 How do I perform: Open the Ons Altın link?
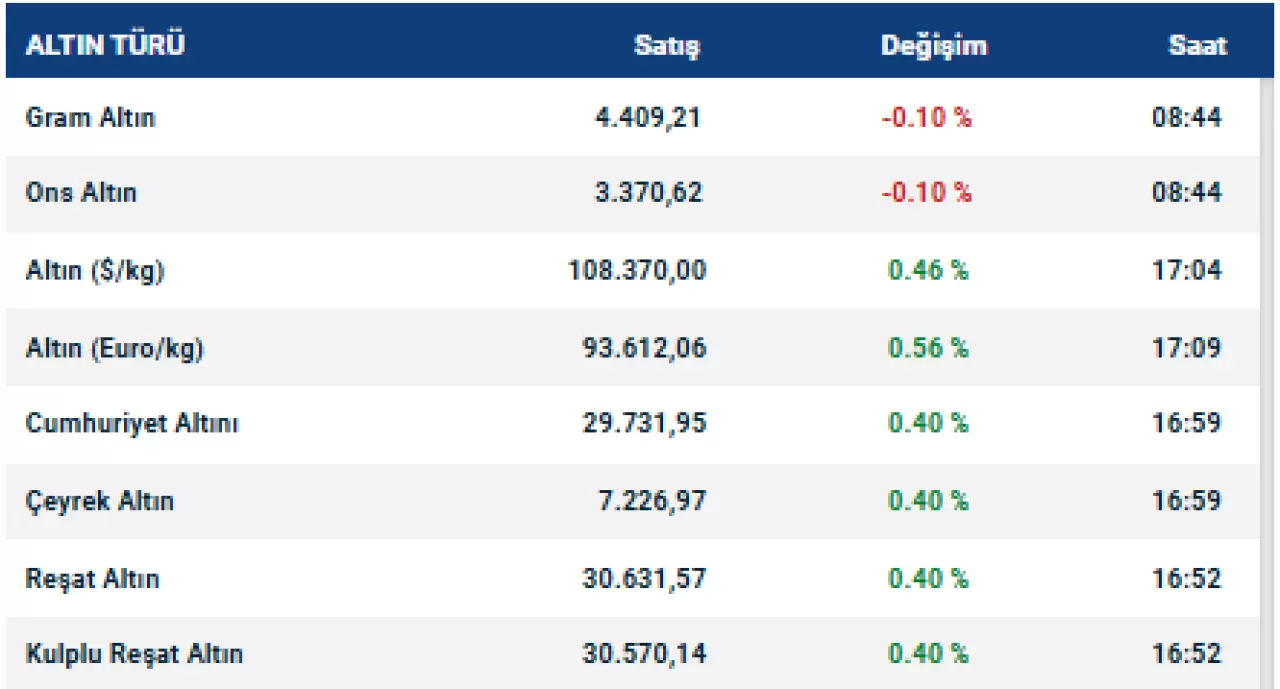pos(81,193)
